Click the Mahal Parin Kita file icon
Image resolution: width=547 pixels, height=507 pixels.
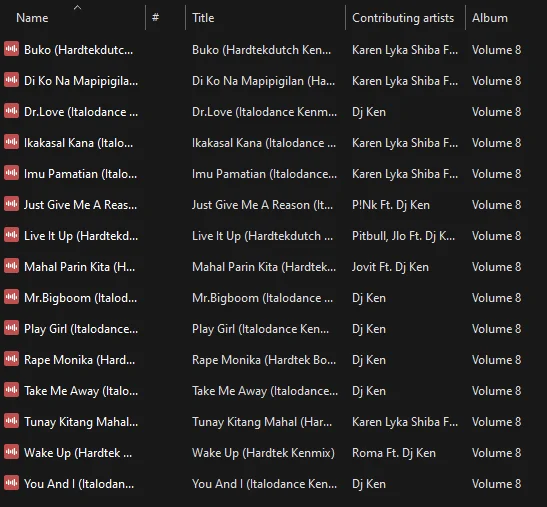click(x=12, y=266)
